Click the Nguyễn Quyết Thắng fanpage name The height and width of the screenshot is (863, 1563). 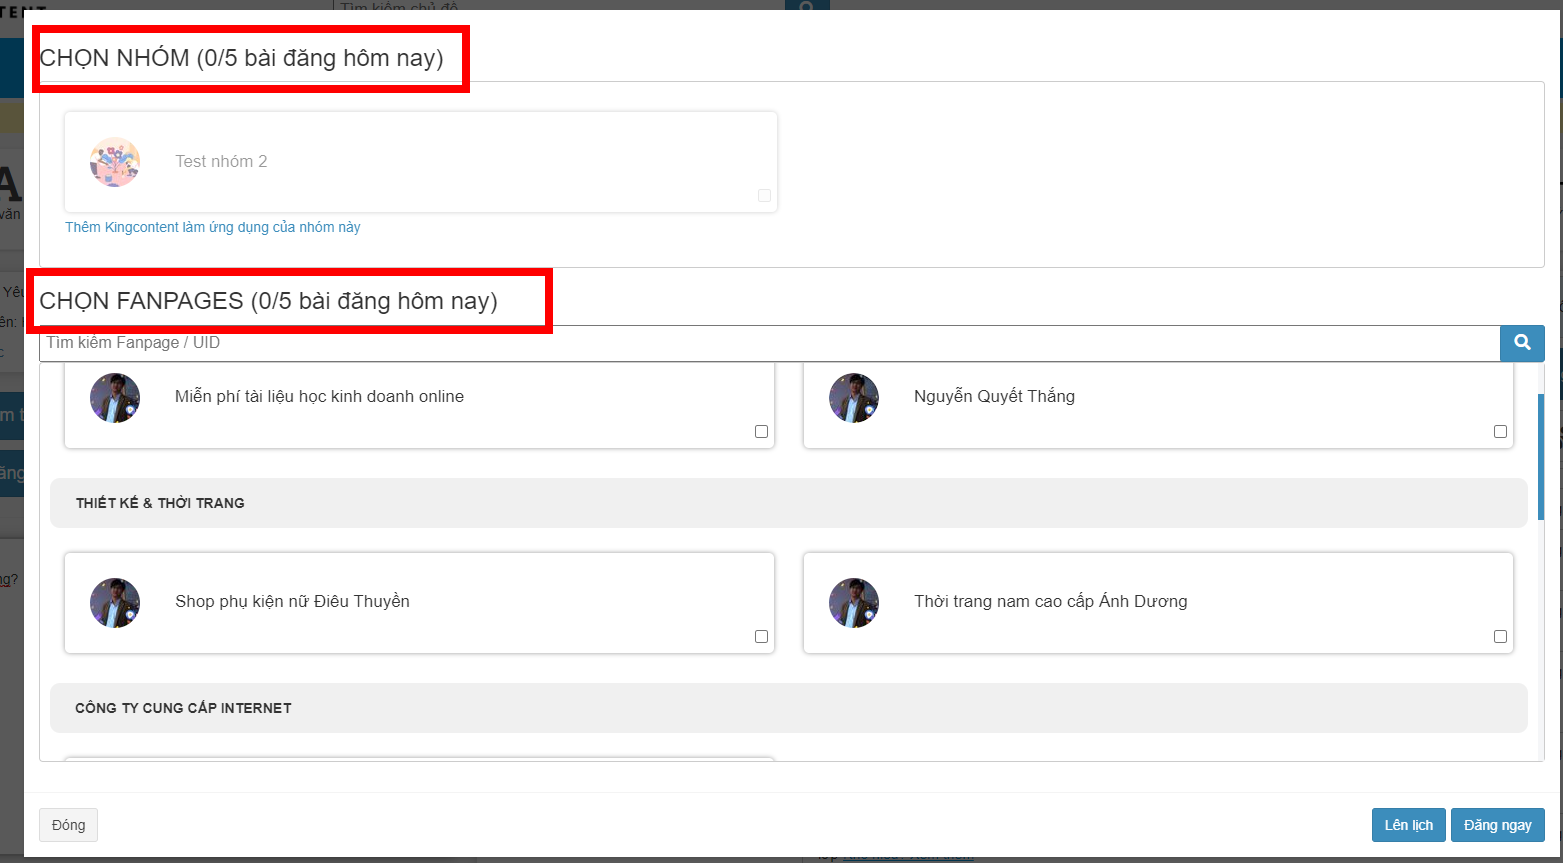coord(994,397)
